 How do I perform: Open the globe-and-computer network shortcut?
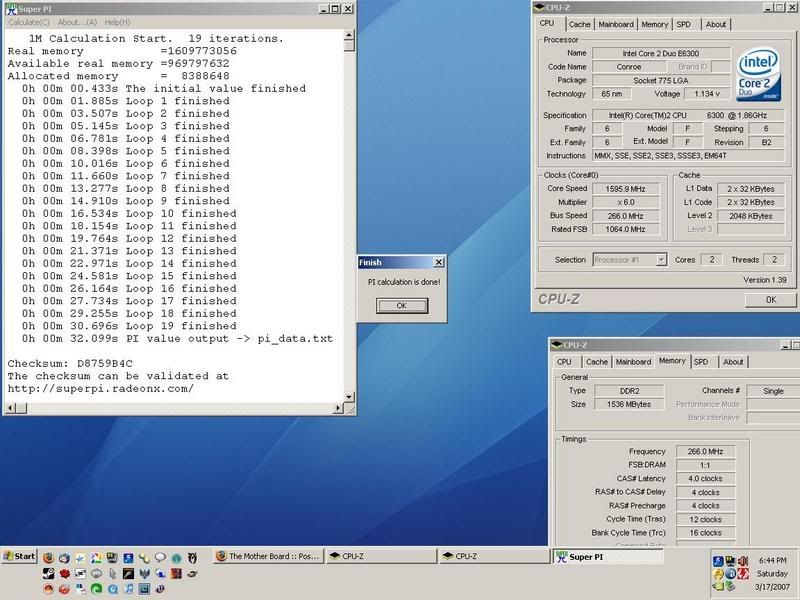click(x=160, y=573)
